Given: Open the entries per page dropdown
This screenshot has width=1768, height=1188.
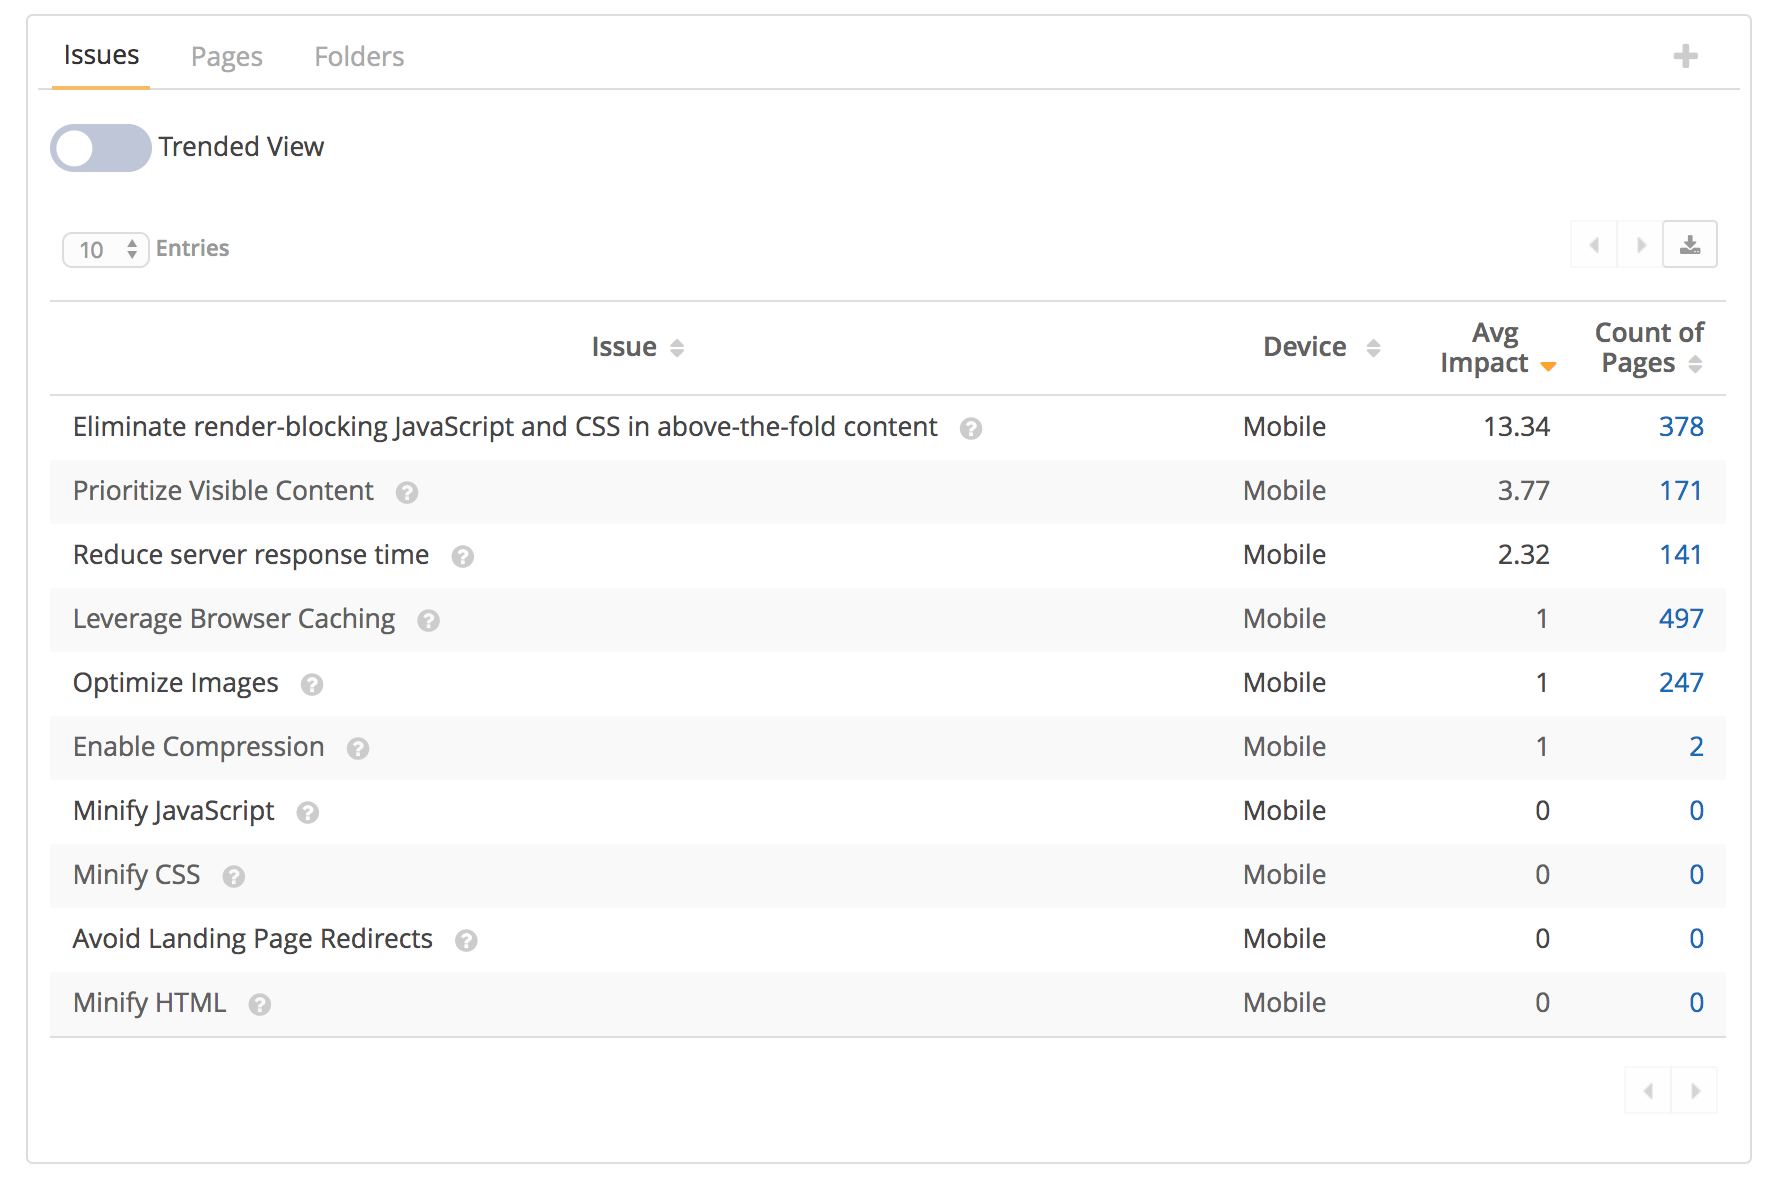Looking at the screenshot, I should (x=106, y=249).
